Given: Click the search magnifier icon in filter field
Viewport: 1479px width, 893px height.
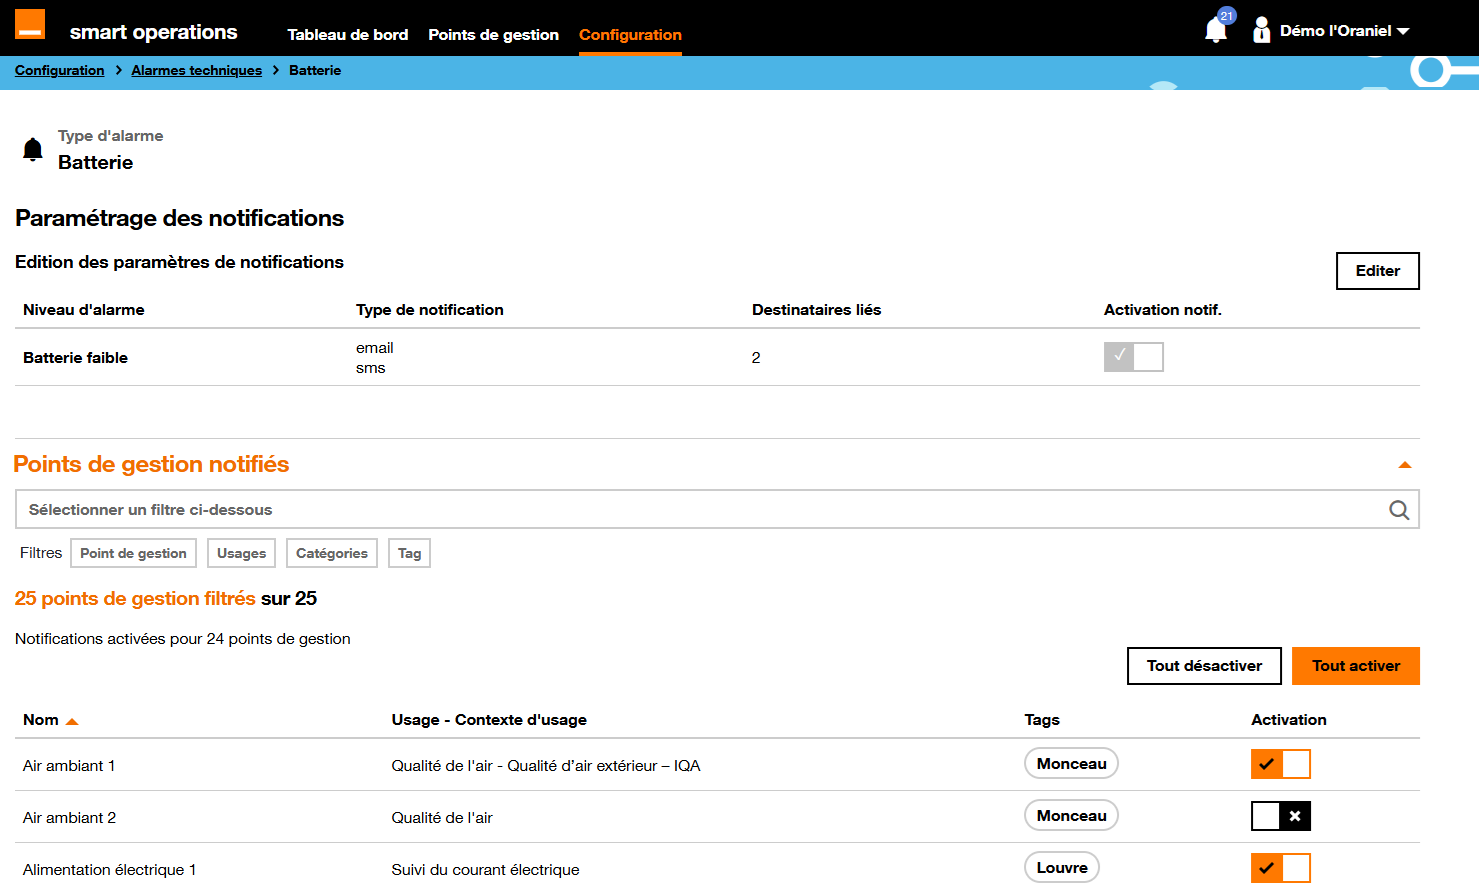Looking at the screenshot, I should pyautogui.click(x=1399, y=510).
